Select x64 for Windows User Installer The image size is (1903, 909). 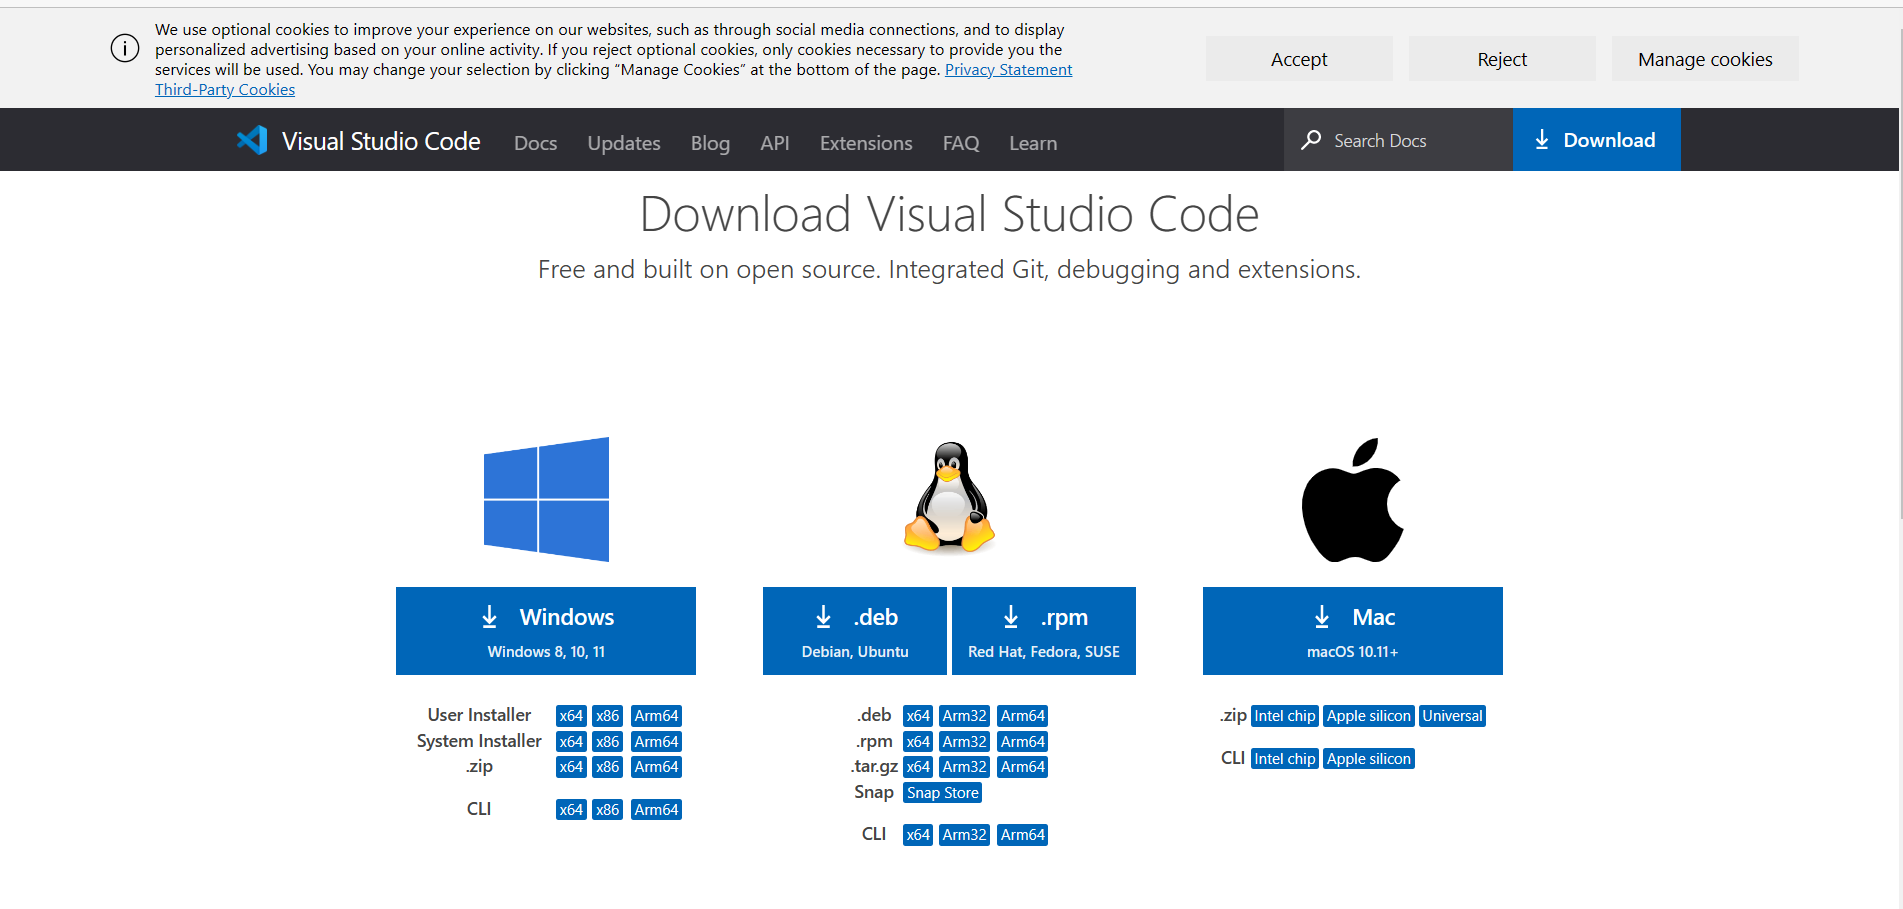(x=571, y=716)
